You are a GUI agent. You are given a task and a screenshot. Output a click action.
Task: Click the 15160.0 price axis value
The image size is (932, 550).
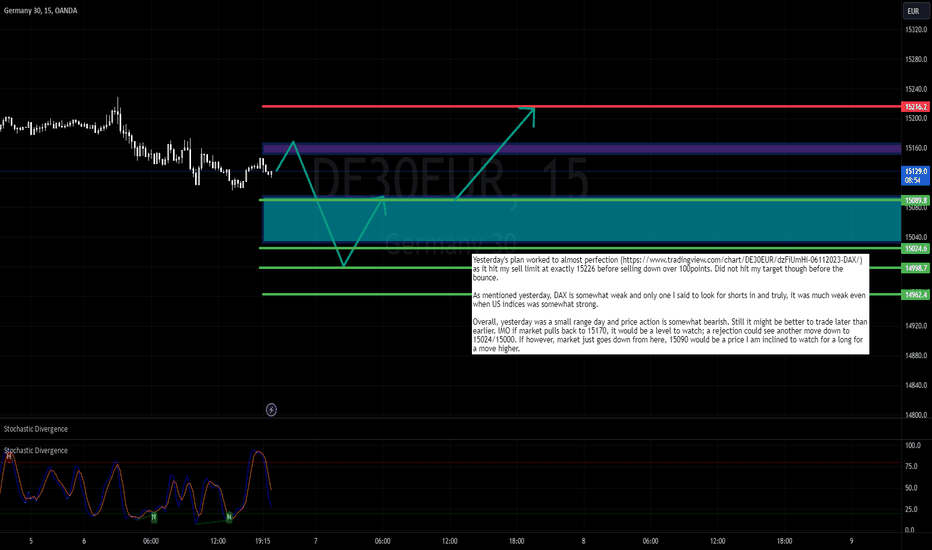pos(916,148)
